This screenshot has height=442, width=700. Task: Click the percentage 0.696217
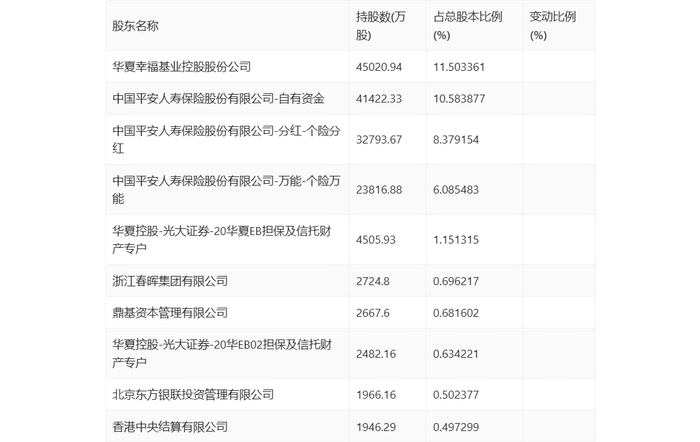(x=456, y=281)
